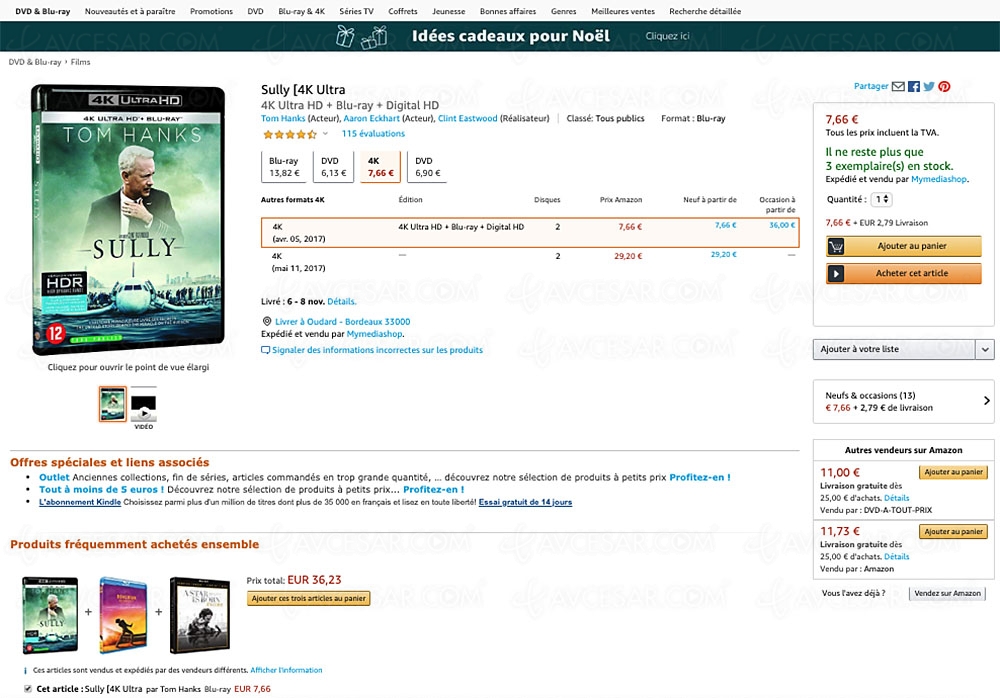The width and height of the screenshot is (1000, 698).
Task: Click info icon beside different sellers notice
Action: pyautogui.click(x=26, y=671)
